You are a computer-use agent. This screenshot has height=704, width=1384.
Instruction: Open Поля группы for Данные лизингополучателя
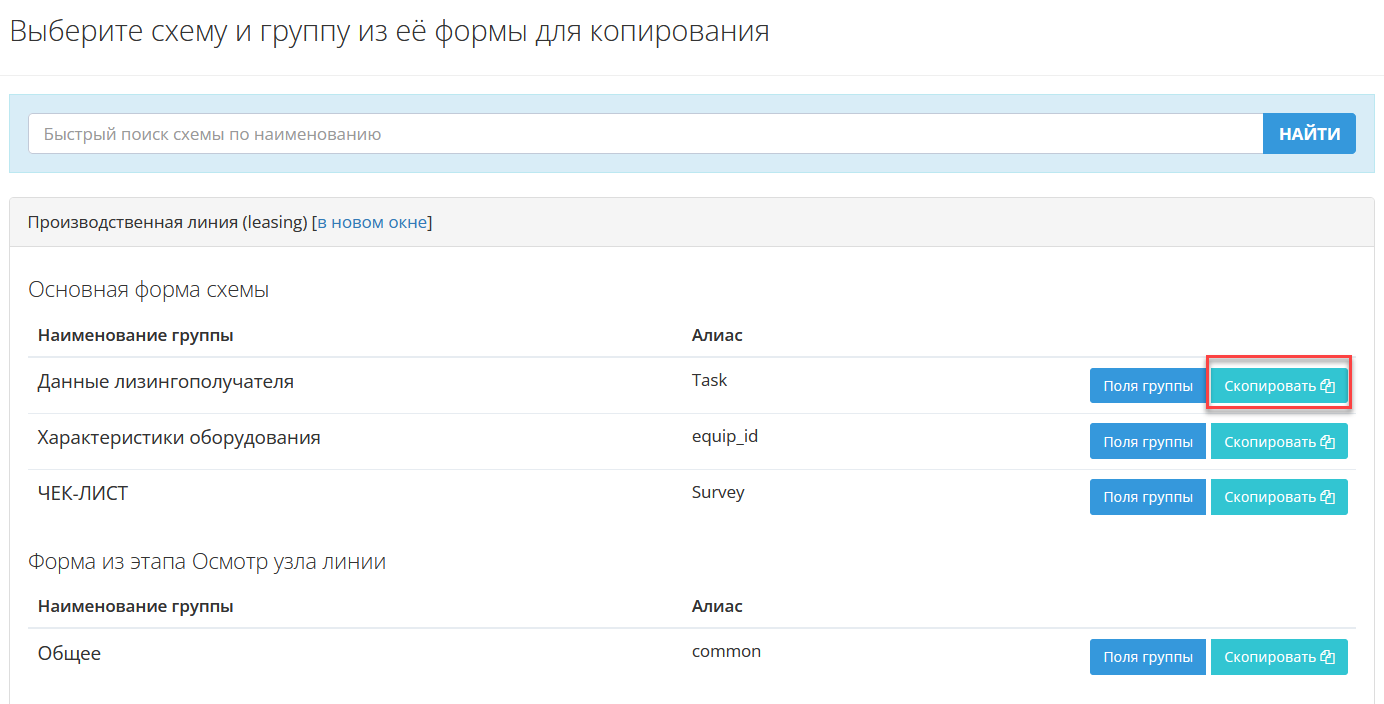[x=1147, y=386]
